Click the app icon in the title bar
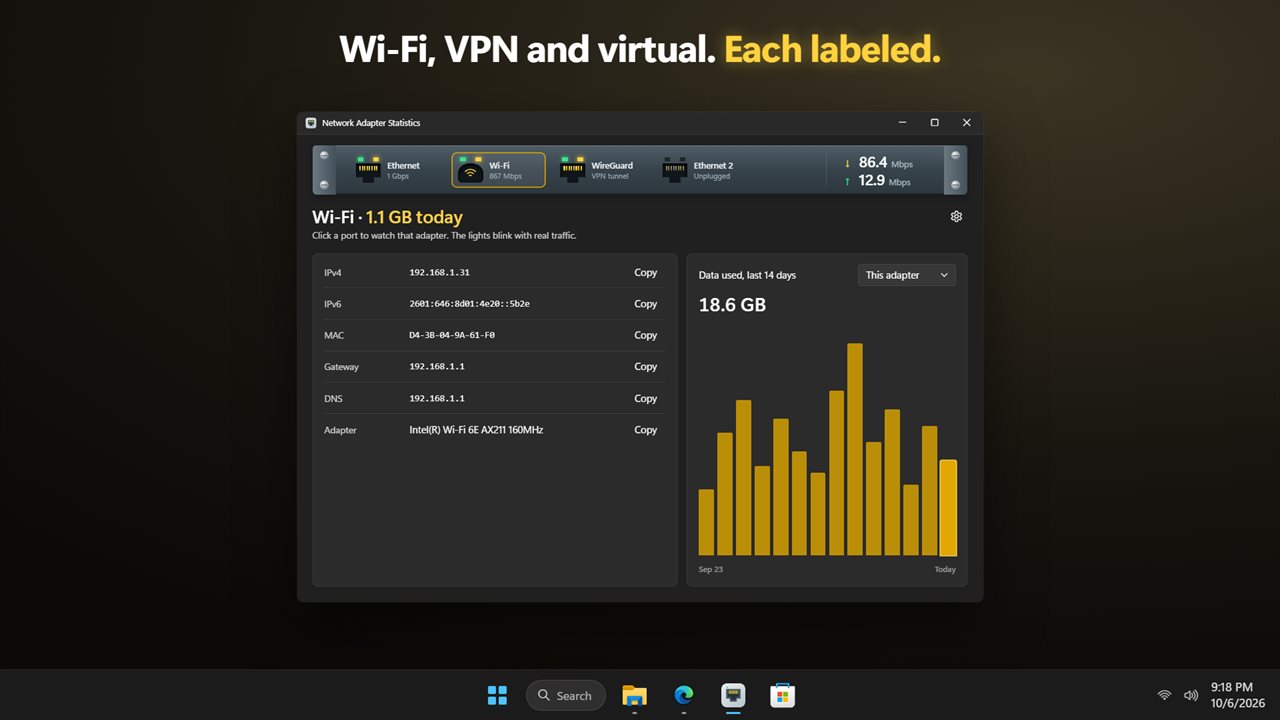Screen dimensions: 1280x720 click(311, 123)
